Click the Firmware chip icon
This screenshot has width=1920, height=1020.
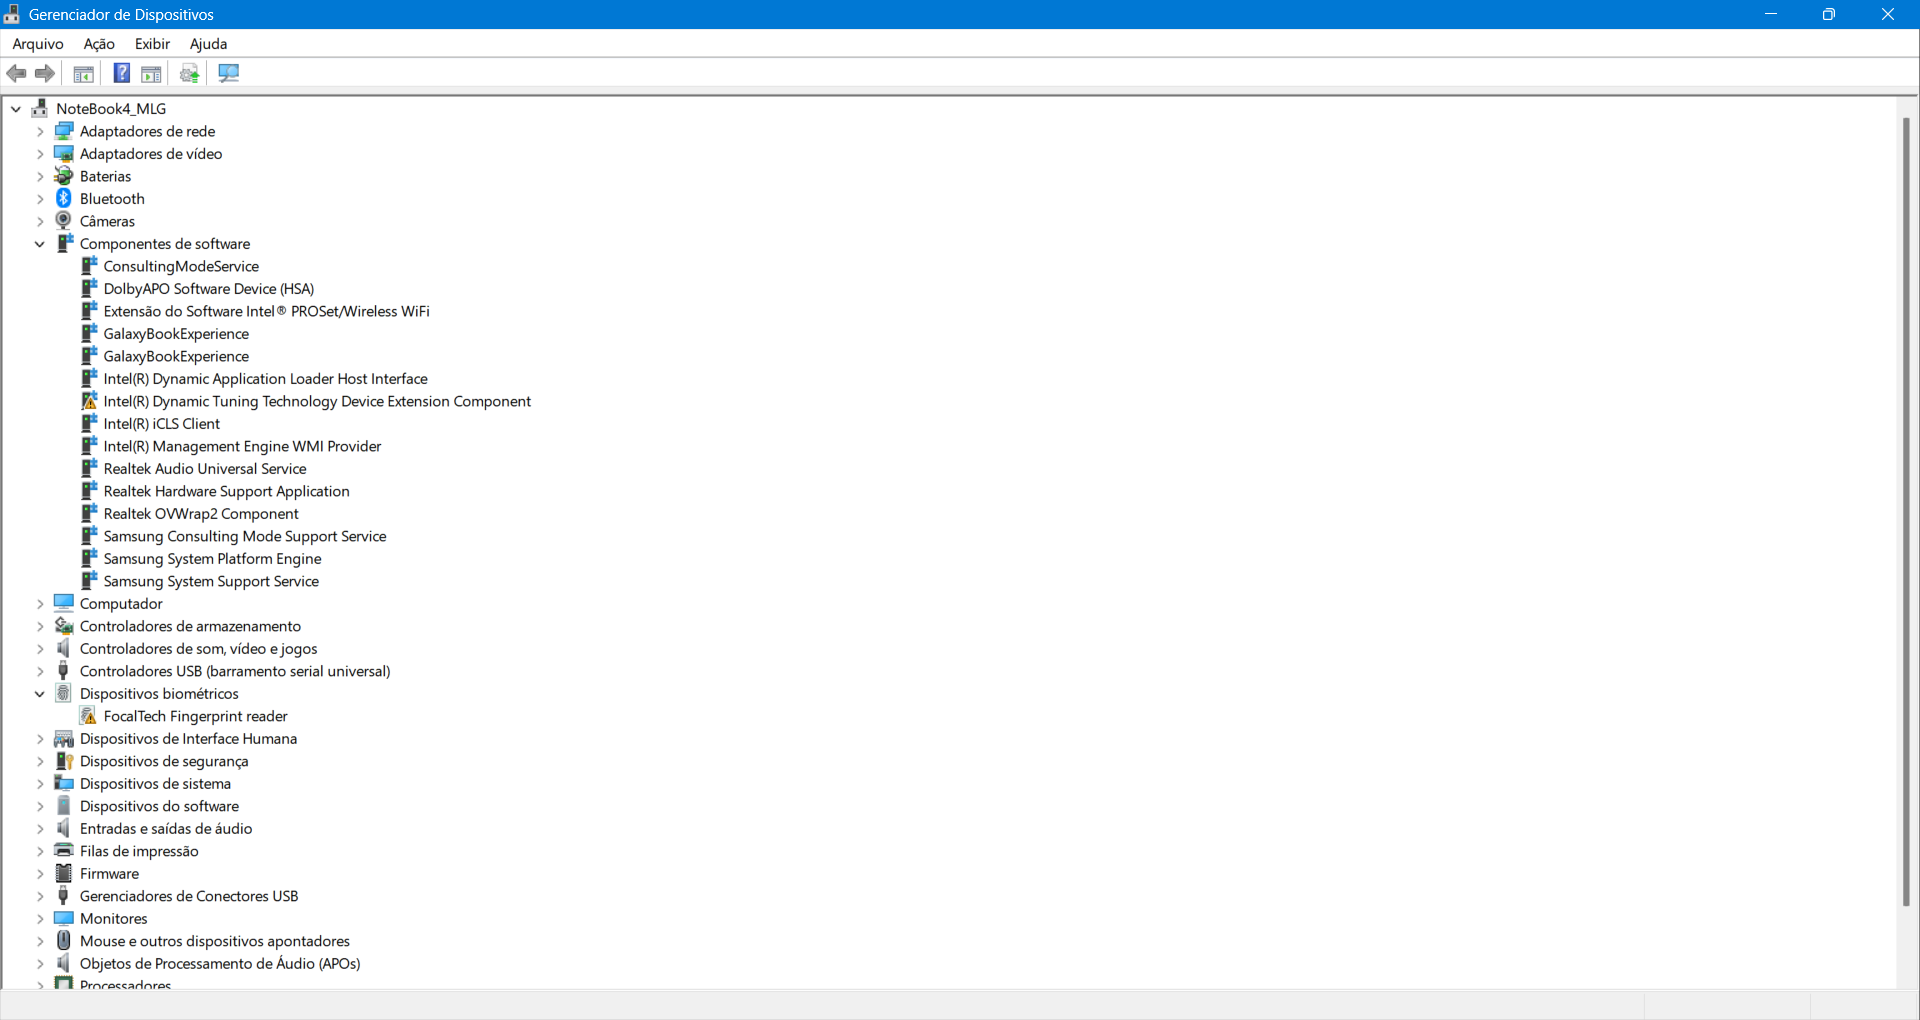64,873
